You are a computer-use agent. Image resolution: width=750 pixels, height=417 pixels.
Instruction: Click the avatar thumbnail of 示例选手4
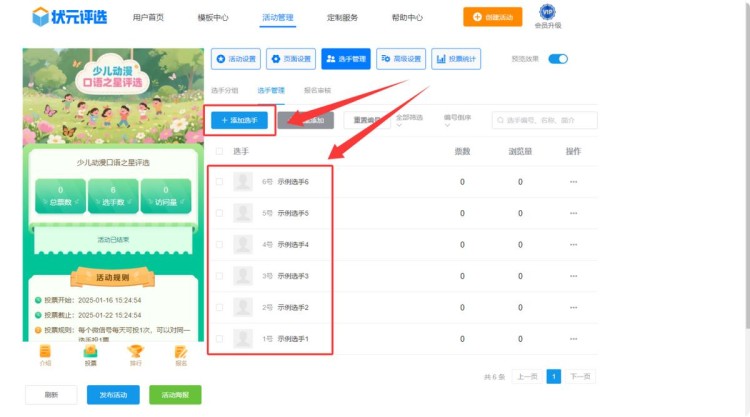pyautogui.click(x=243, y=244)
